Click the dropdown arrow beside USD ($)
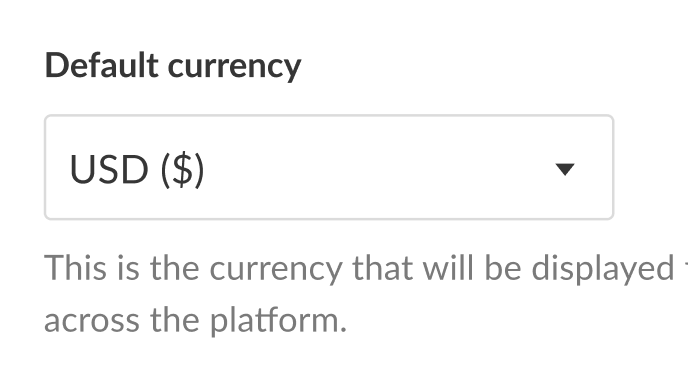Screen dimensions: 688x376 (x=565, y=169)
